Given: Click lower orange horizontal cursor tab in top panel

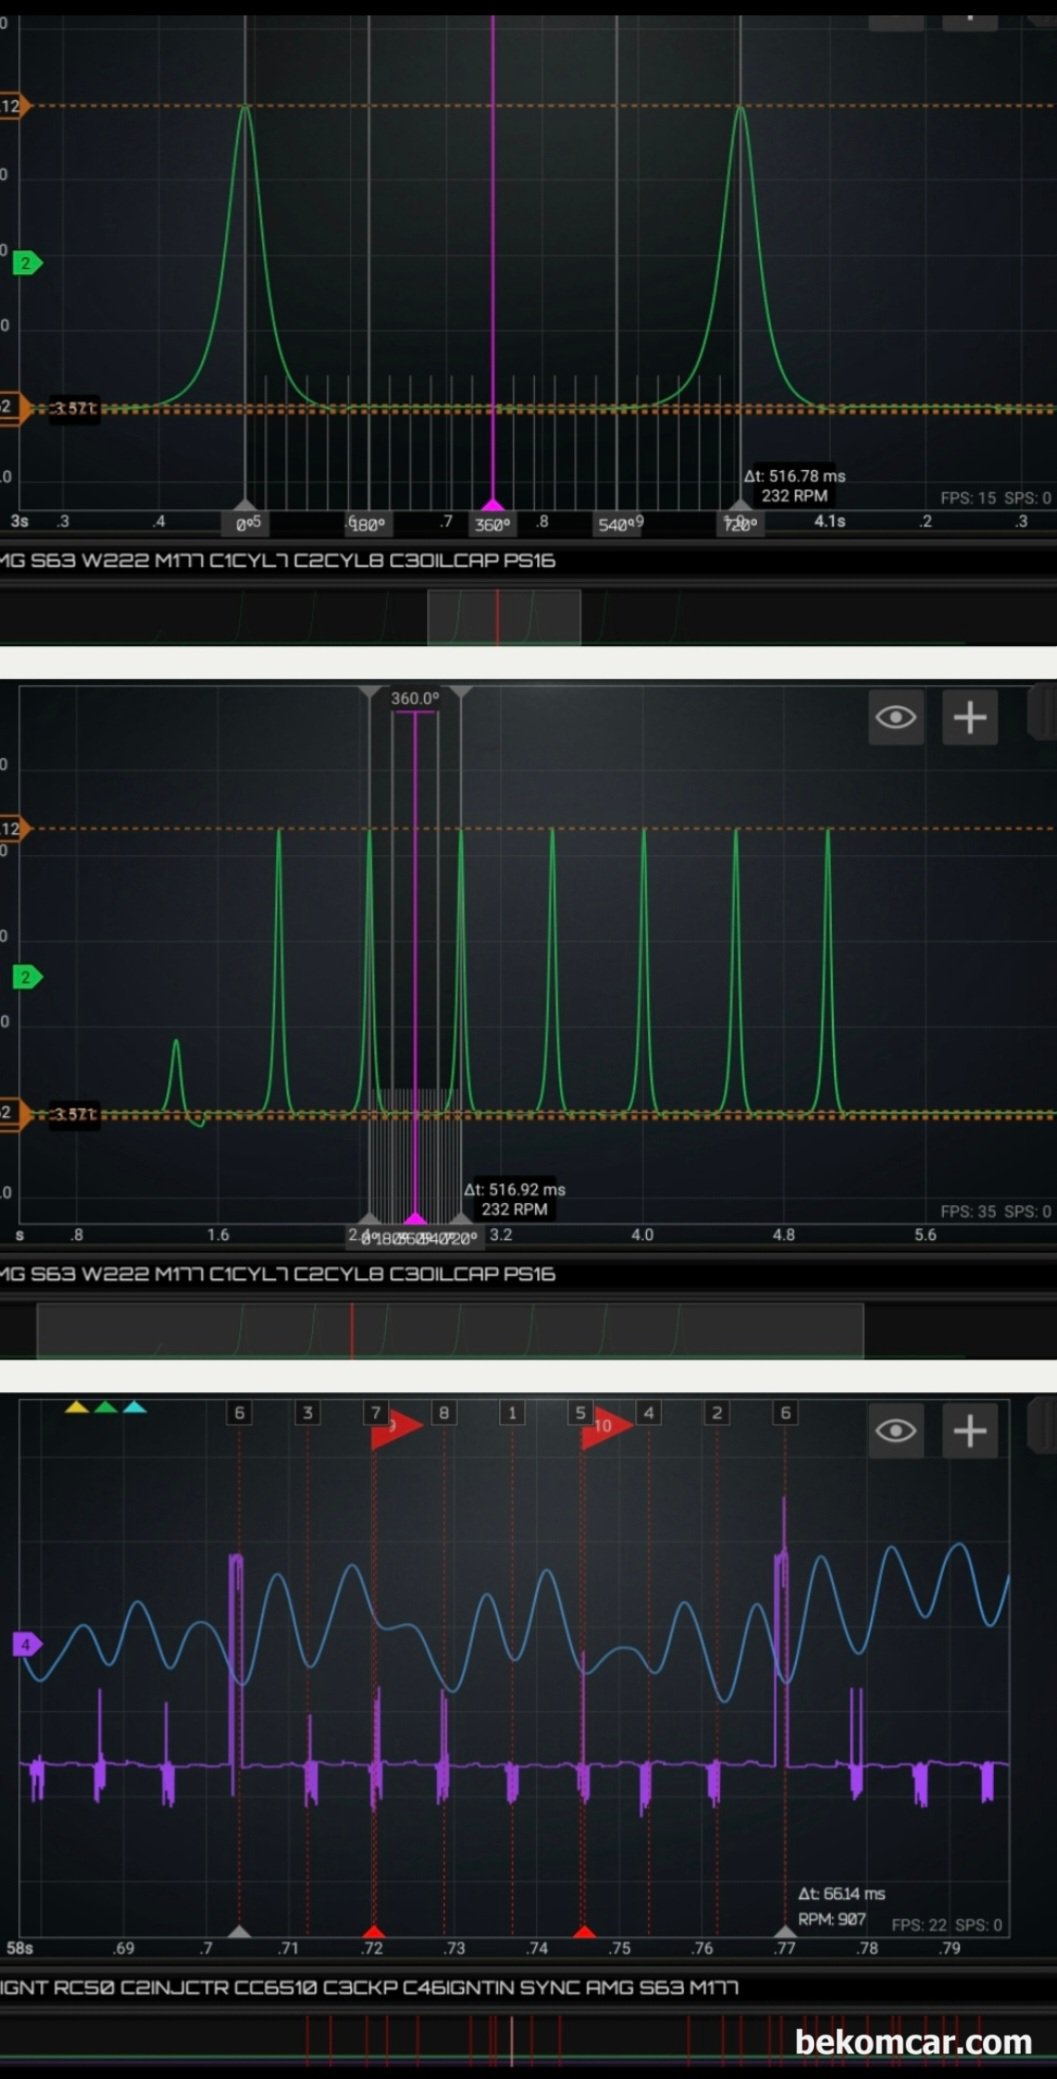Looking at the screenshot, I should (x=14, y=407).
